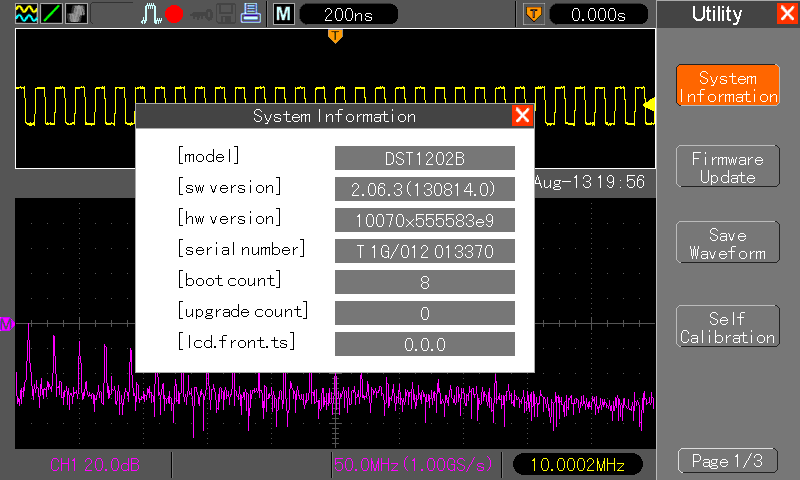Viewport: 800px width, 480px height.
Task: Open Firmware Update
Action: (728, 166)
